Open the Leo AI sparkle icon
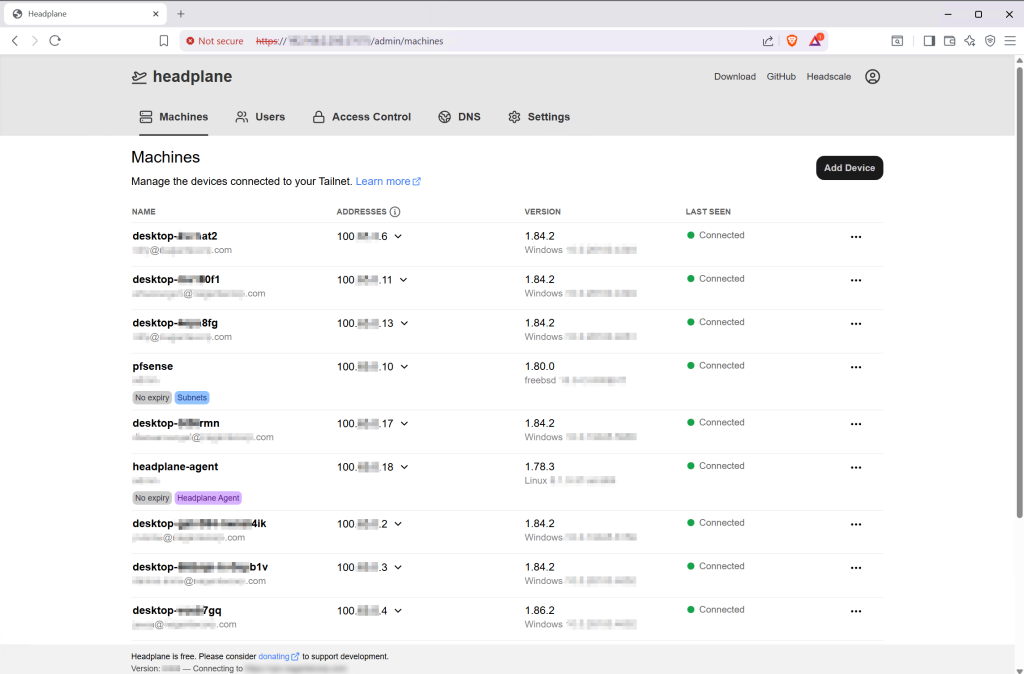 969,40
